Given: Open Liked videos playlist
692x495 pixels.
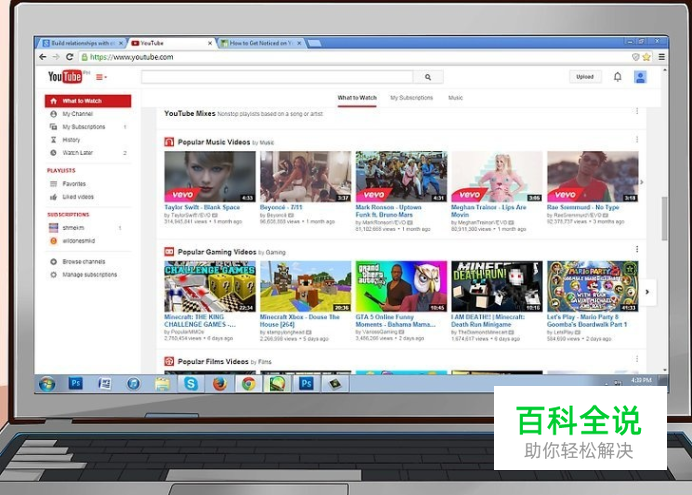Looking at the screenshot, I should [x=78, y=197].
